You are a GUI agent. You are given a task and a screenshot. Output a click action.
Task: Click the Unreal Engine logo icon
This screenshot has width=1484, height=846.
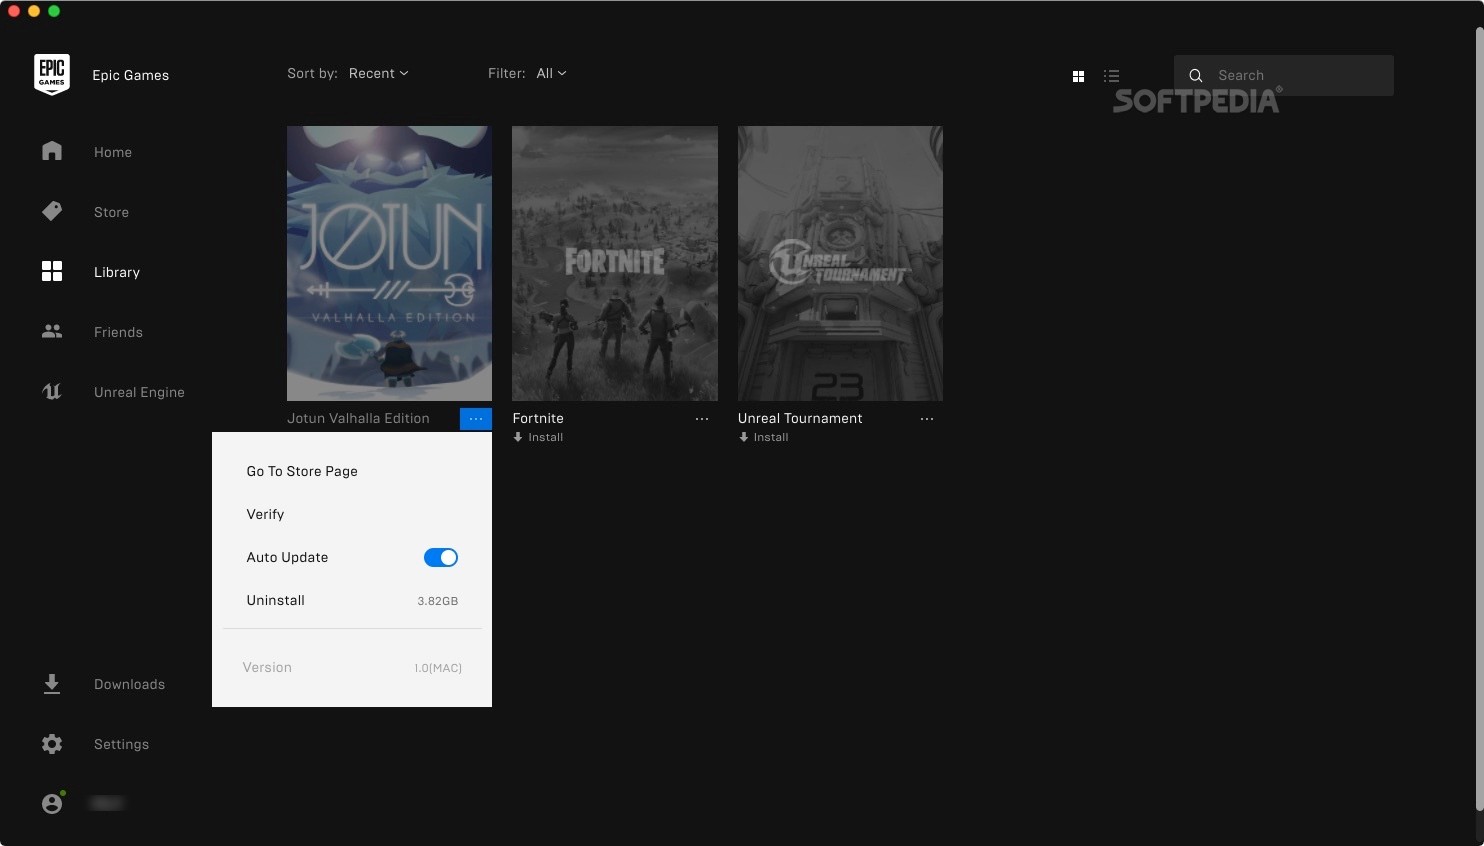point(52,391)
